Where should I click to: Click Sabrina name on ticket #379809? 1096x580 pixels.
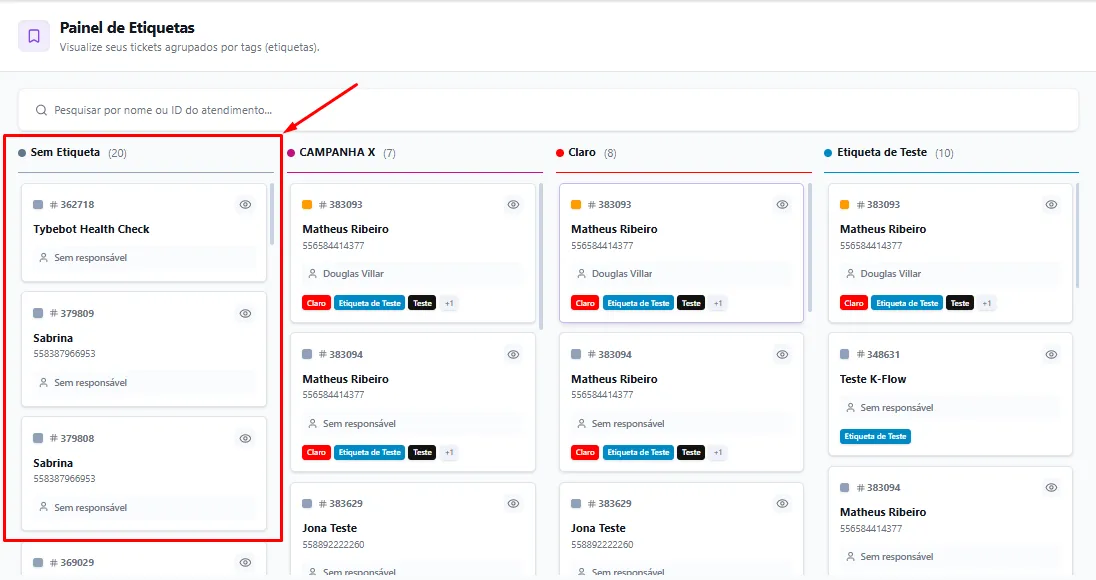(x=53, y=338)
